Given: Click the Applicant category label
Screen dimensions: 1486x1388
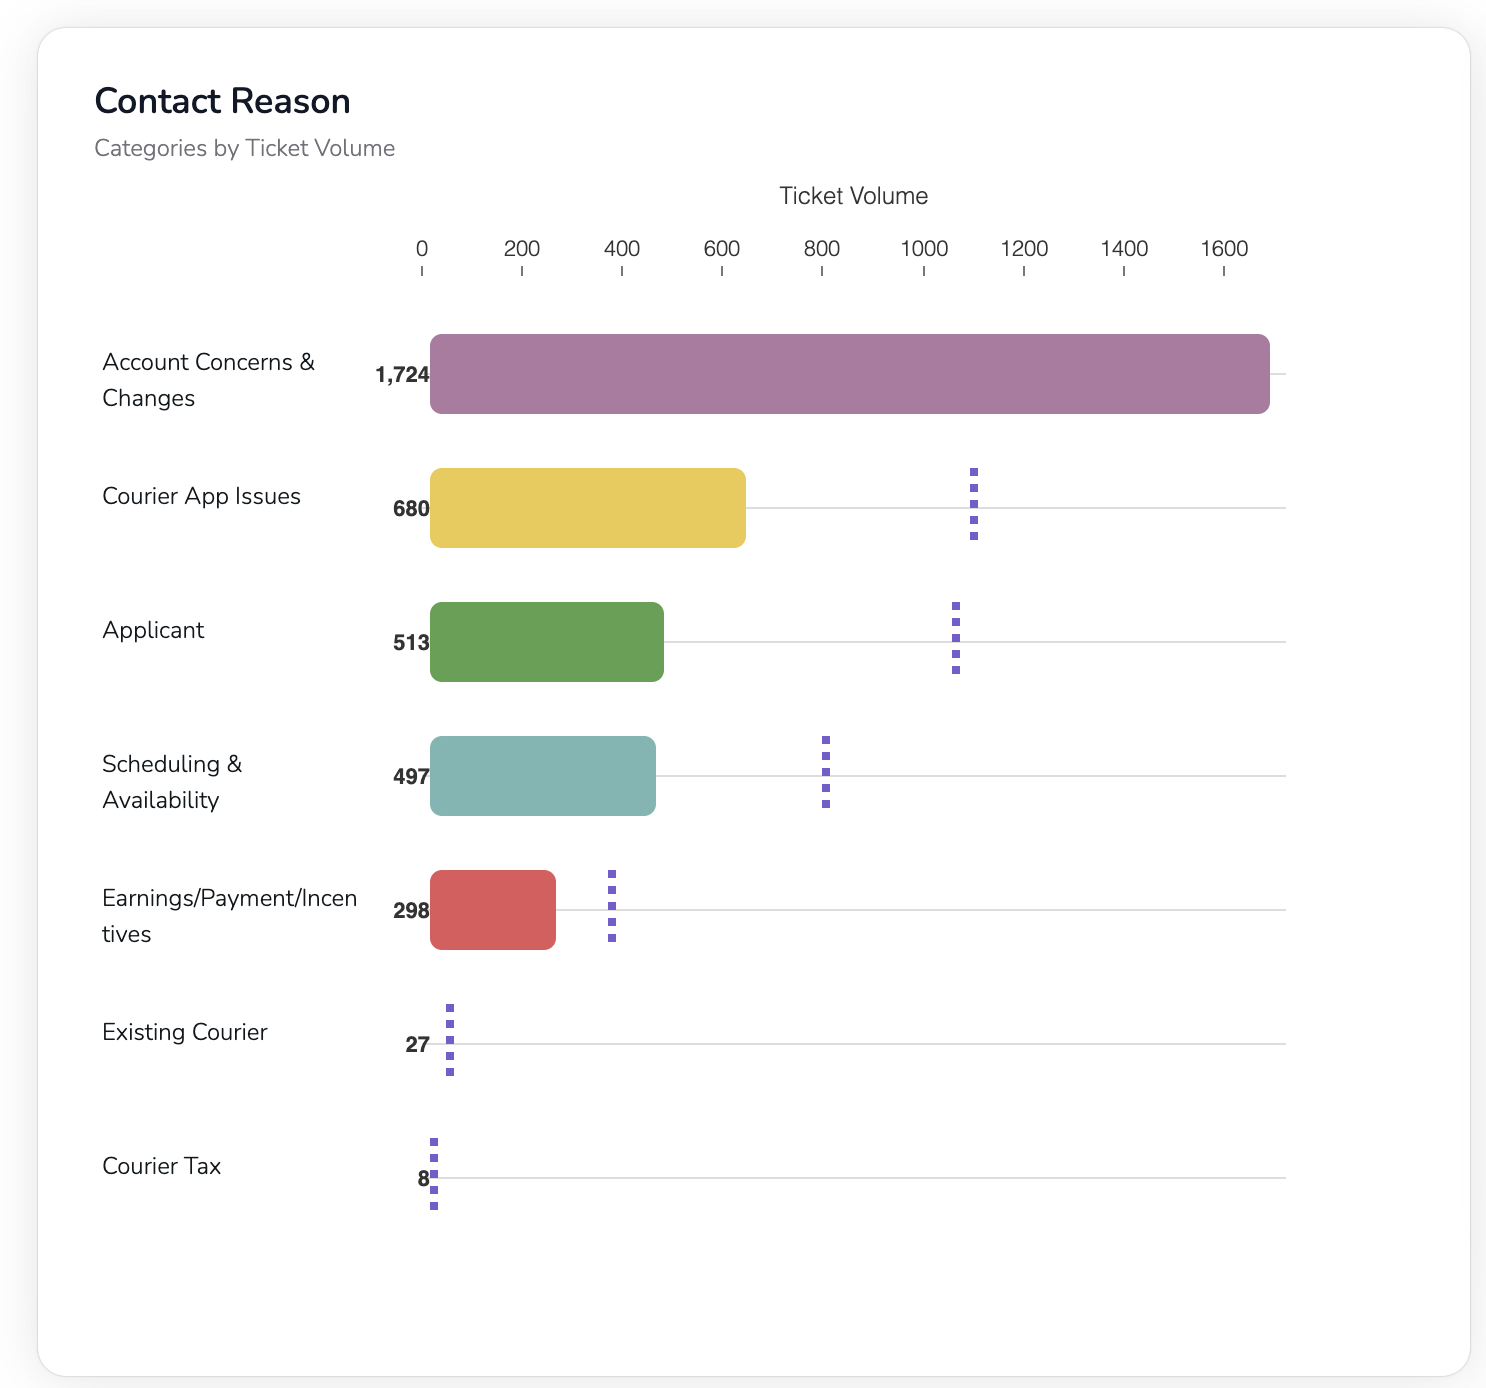Looking at the screenshot, I should pyautogui.click(x=153, y=630).
